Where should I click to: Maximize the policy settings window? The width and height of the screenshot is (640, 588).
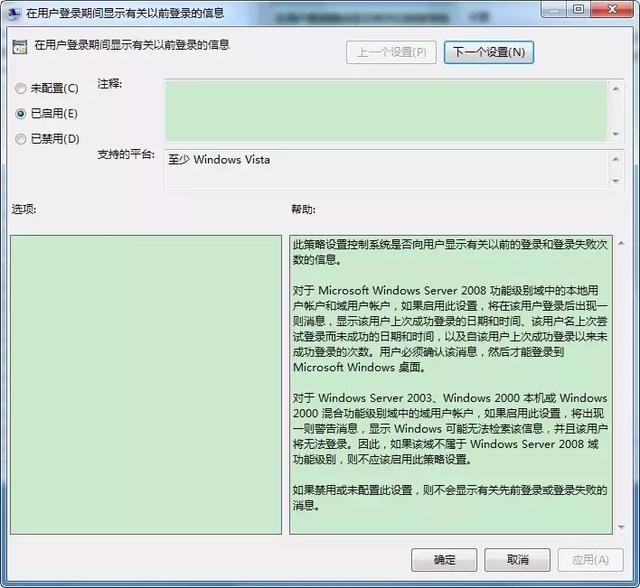click(x=579, y=11)
